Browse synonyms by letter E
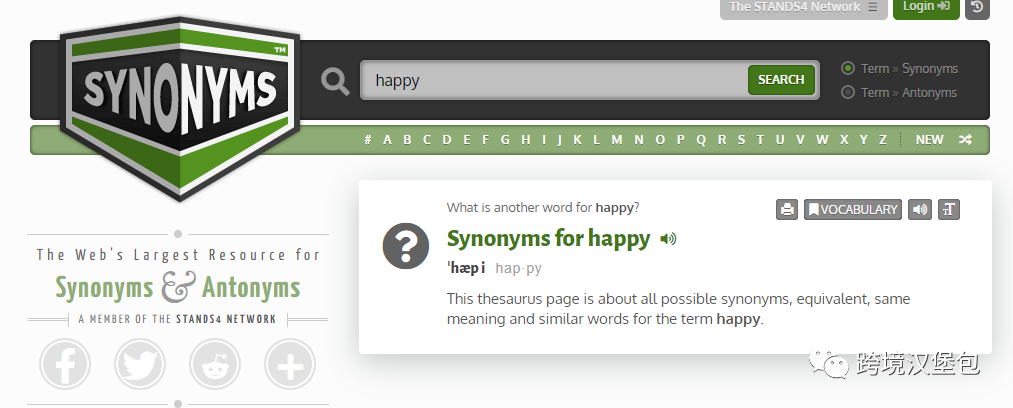The image size is (1013, 408). point(466,139)
